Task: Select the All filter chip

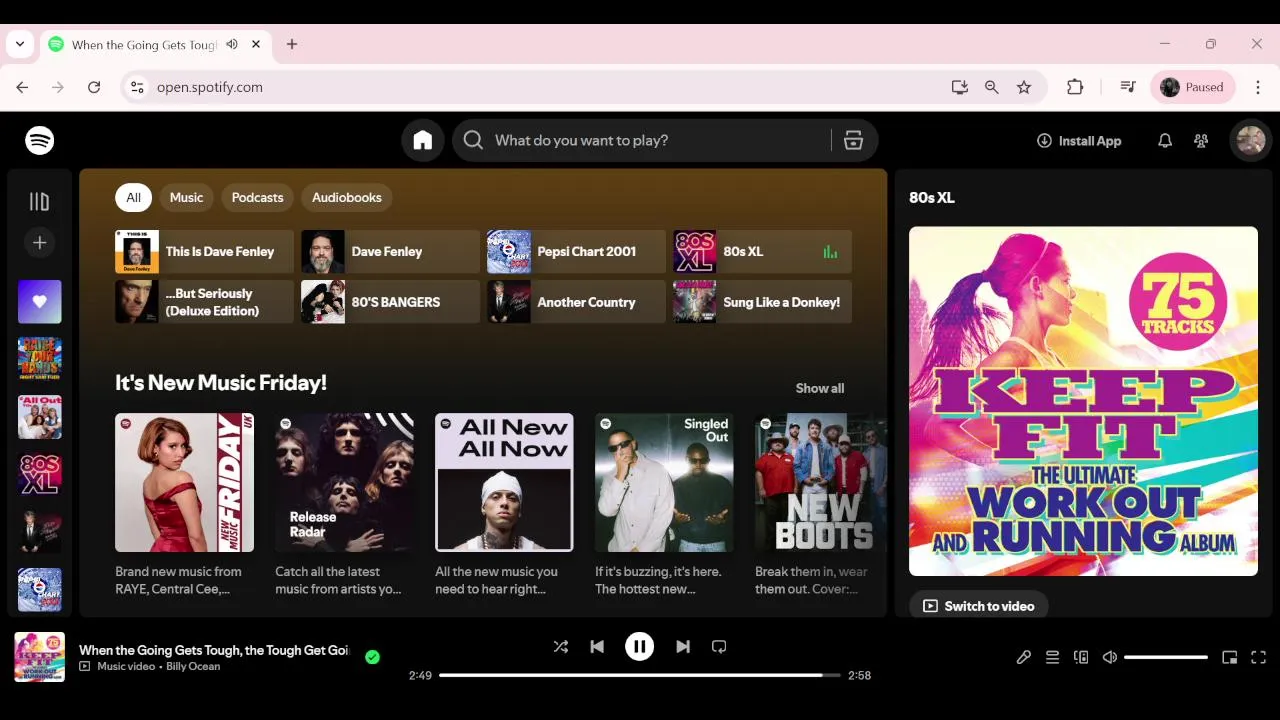Action: point(133,198)
